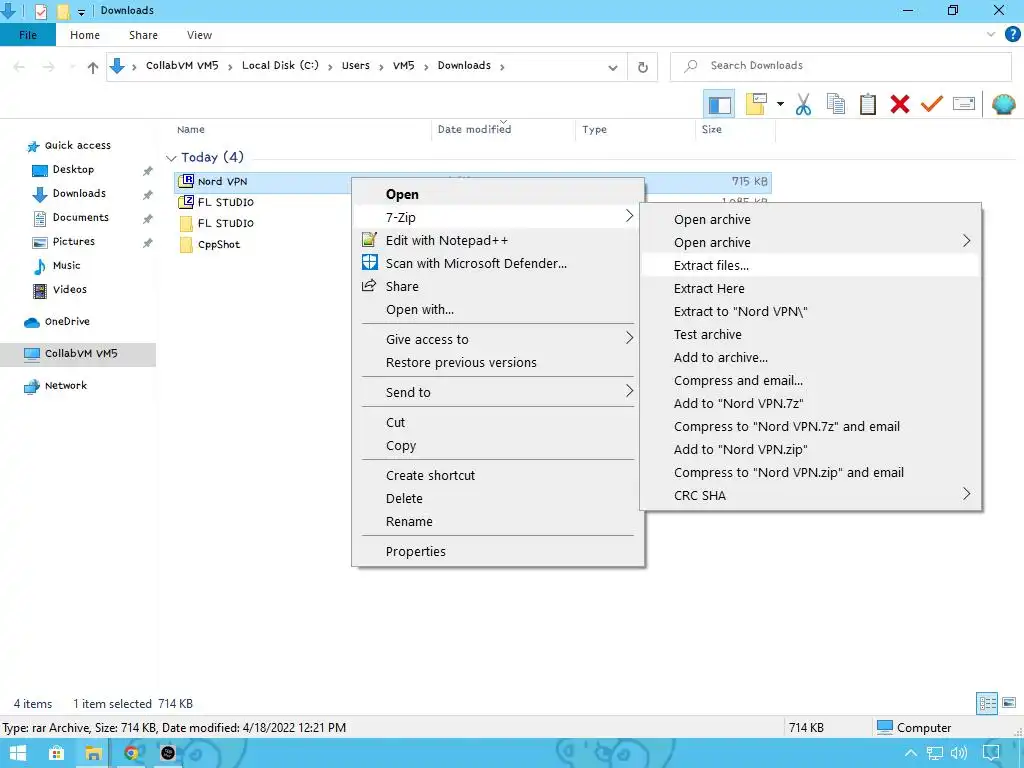The height and width of the screenshot is (768, 1024).
Task: Toggle the preview pane layout icon
Action: pyautogui.click(x=719, y=104)
